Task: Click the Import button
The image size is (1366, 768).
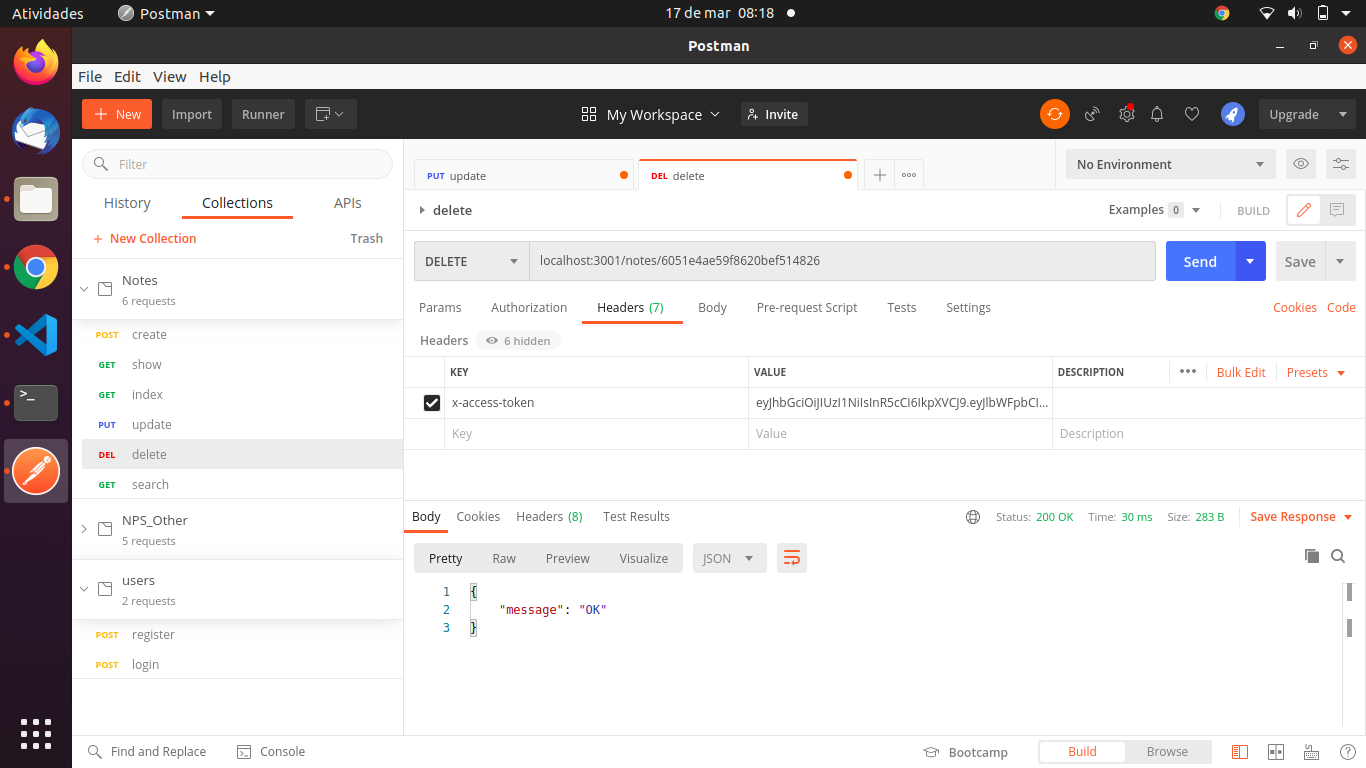Action: tap(192, 114)
